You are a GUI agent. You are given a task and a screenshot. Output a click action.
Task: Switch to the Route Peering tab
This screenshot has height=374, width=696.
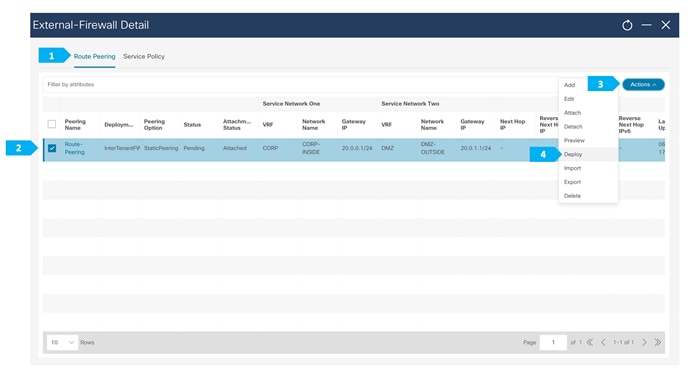(x=95, y=56)
